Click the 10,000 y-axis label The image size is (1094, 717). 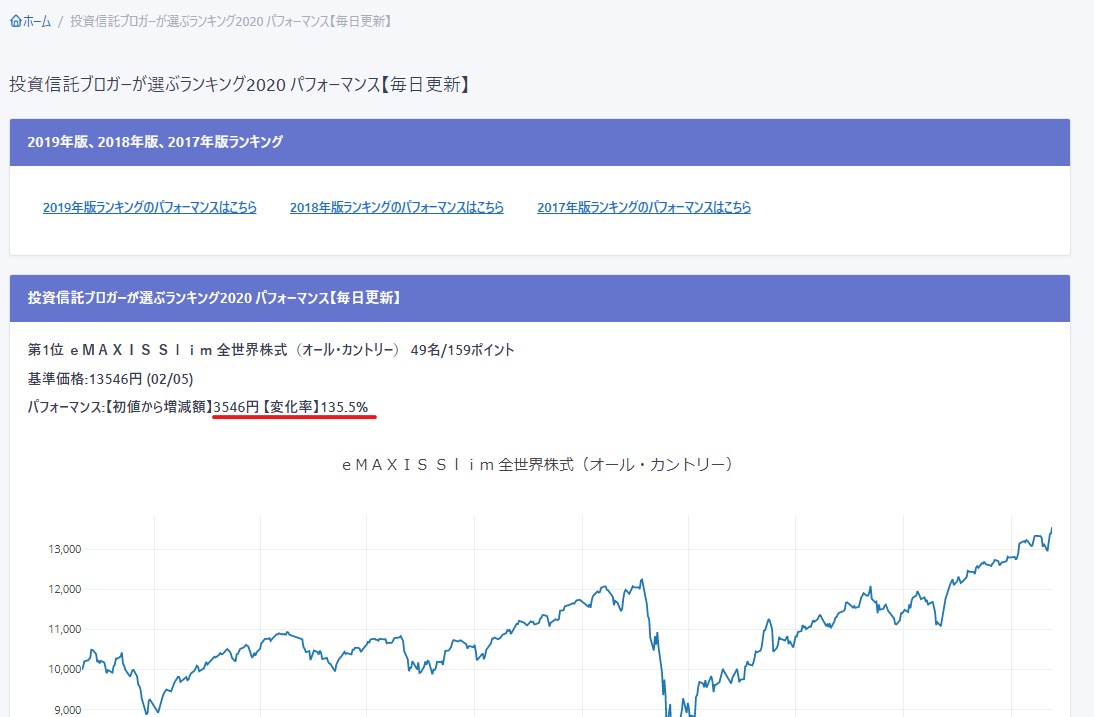click(63, 670)
